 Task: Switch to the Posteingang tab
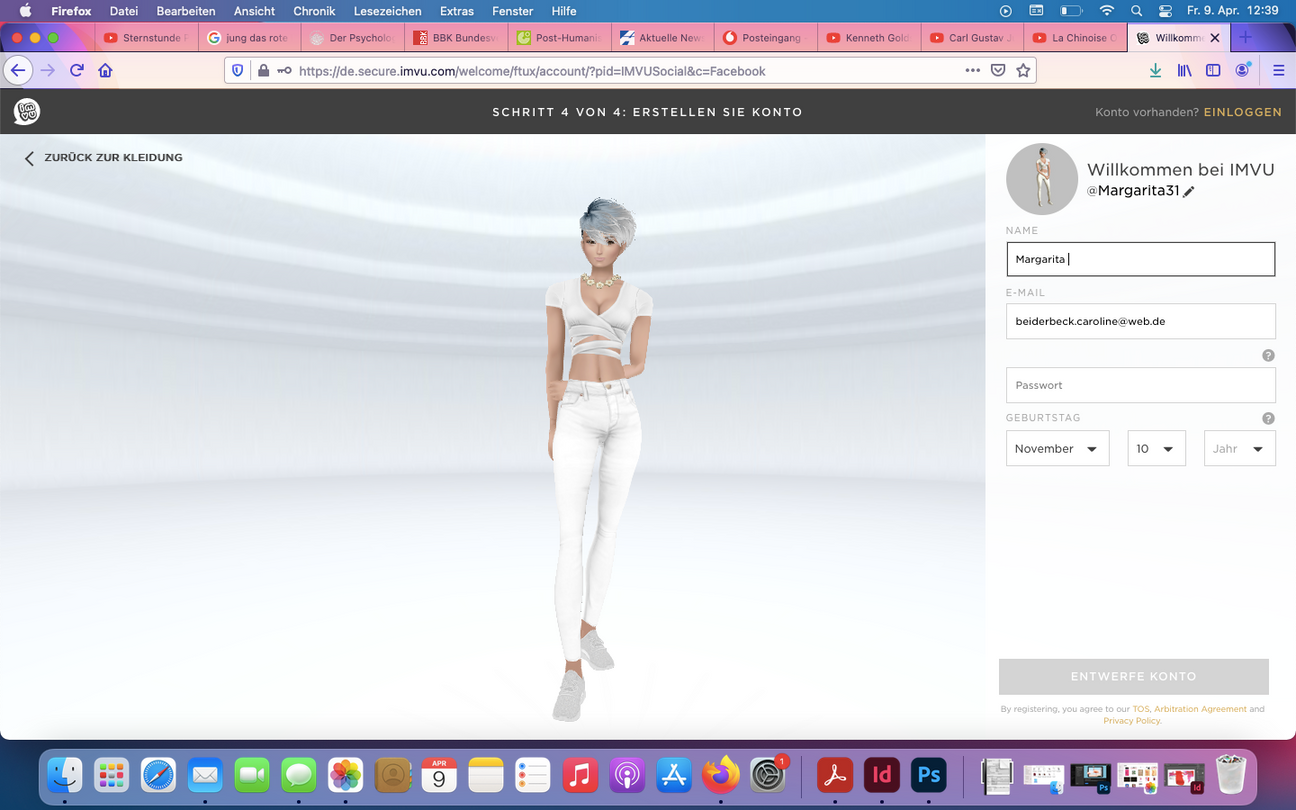766,38
